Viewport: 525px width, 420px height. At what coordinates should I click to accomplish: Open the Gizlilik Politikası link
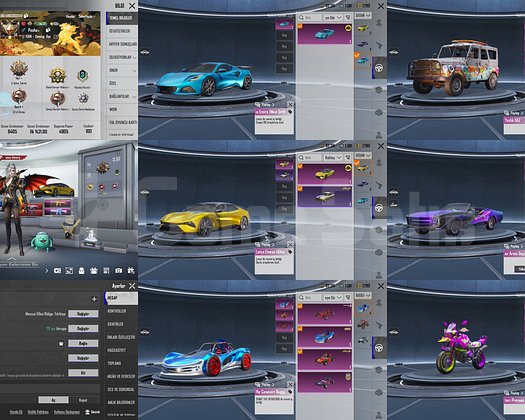[x=38, y=412]
